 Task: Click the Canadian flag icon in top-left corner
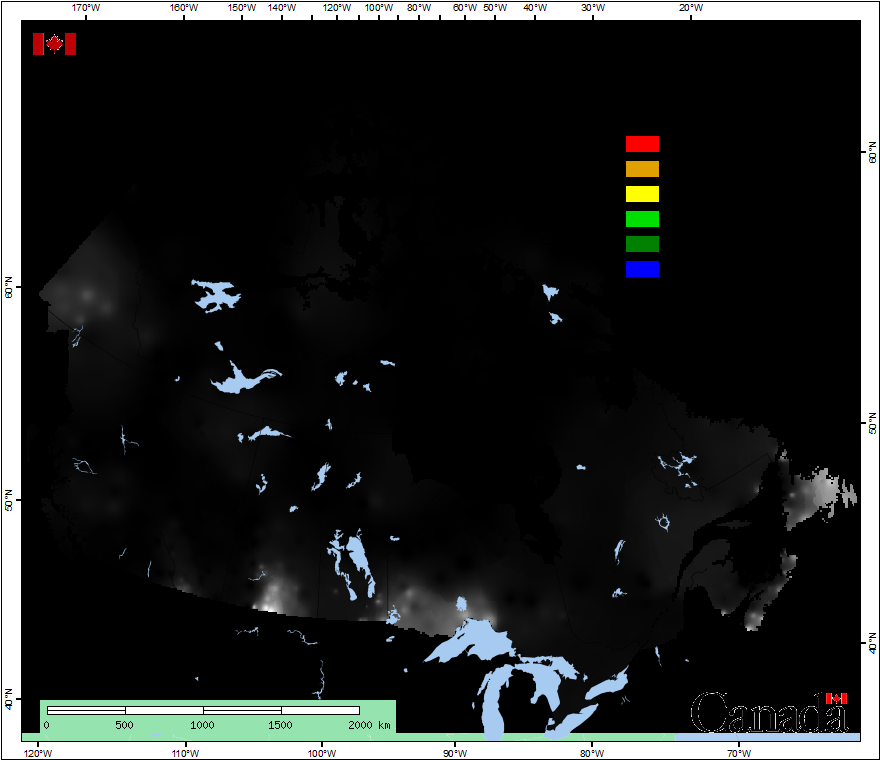[x=54, y=44]
